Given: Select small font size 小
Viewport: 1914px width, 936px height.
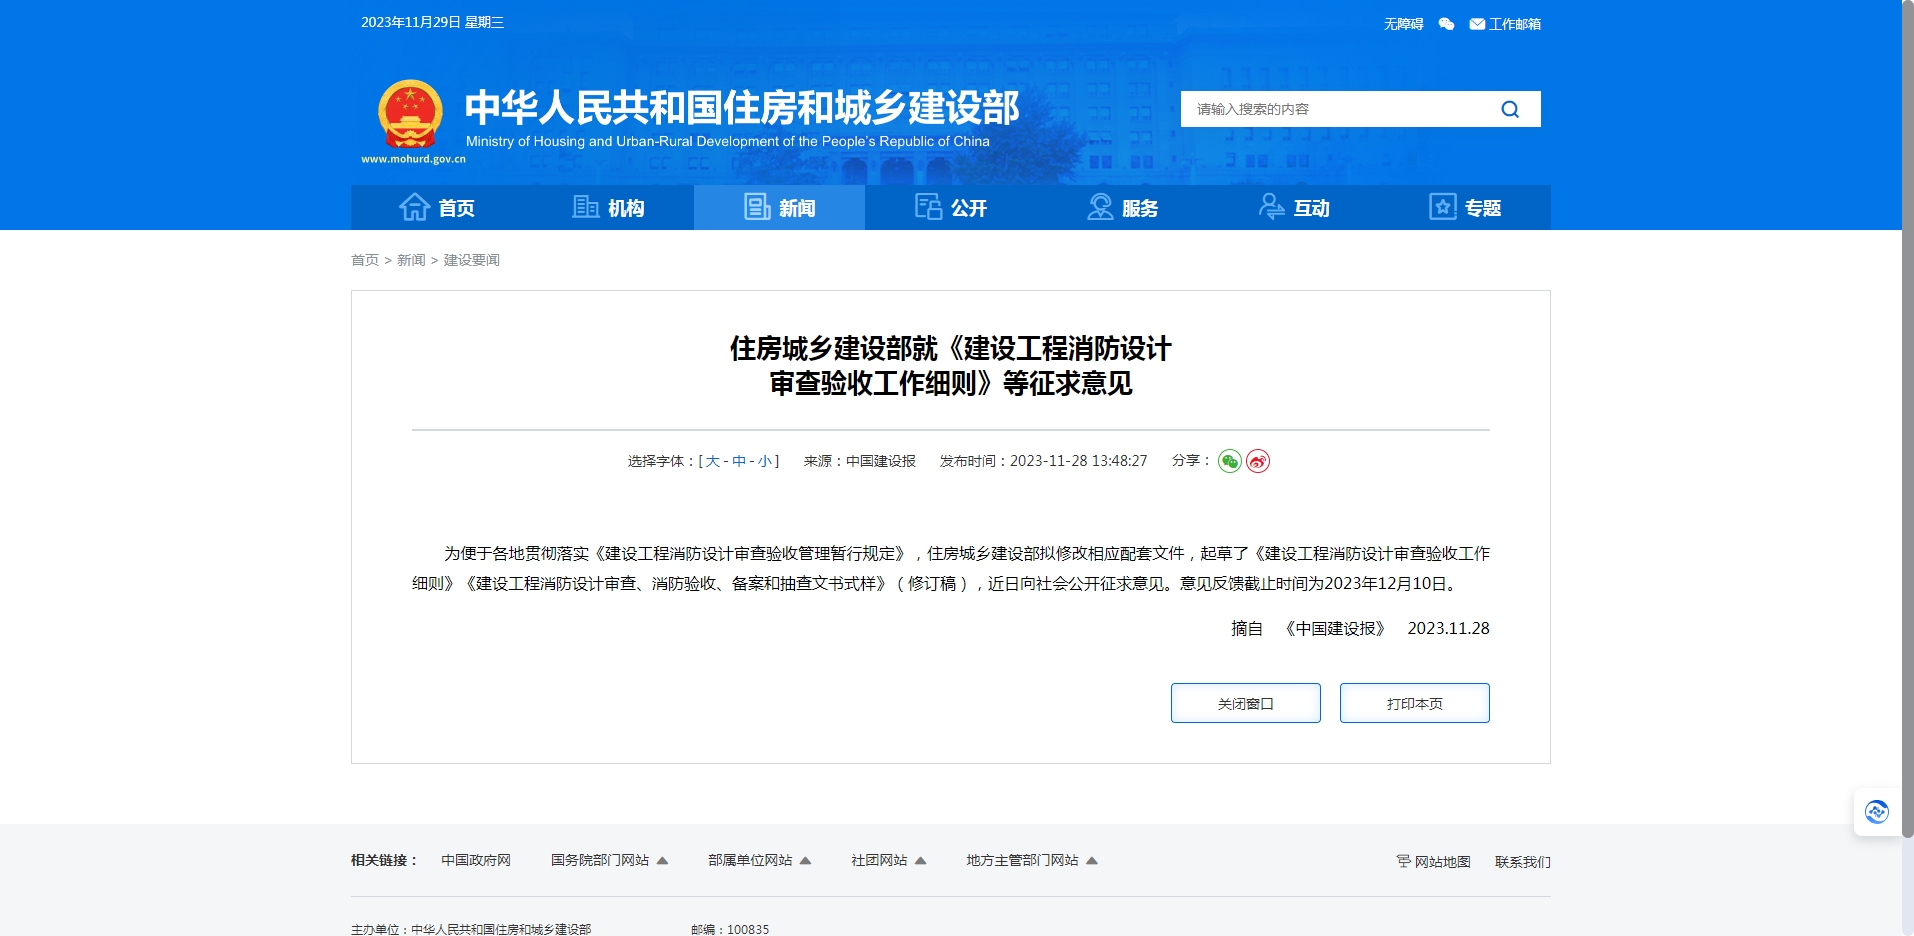Looking at the screenshot, I should (x=765, y=461).
